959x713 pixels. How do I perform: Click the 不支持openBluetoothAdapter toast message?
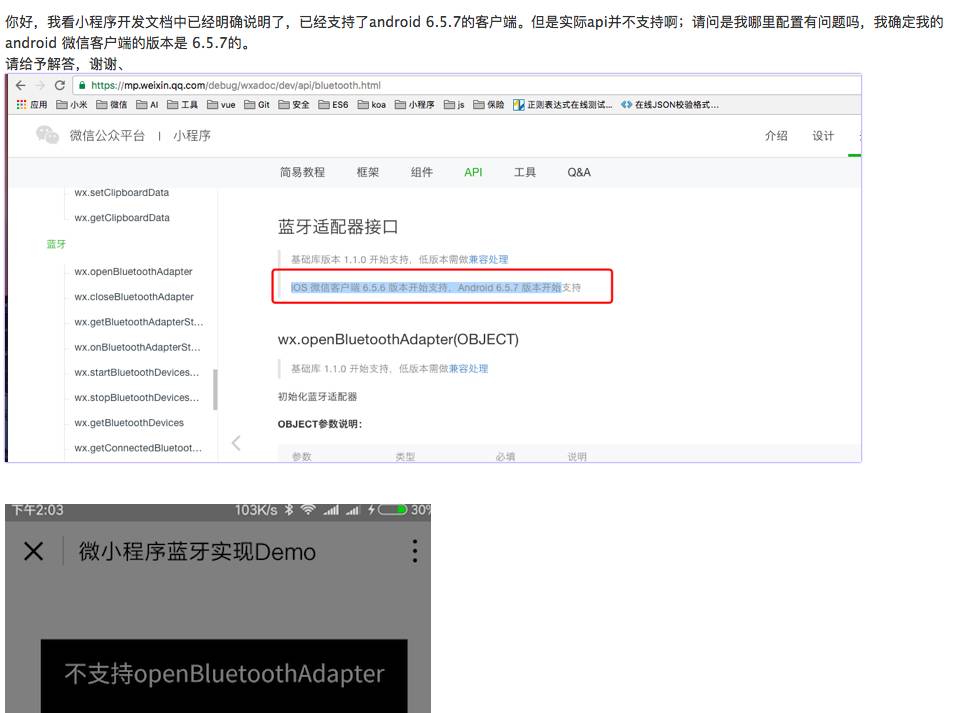[x=224, y=674]
